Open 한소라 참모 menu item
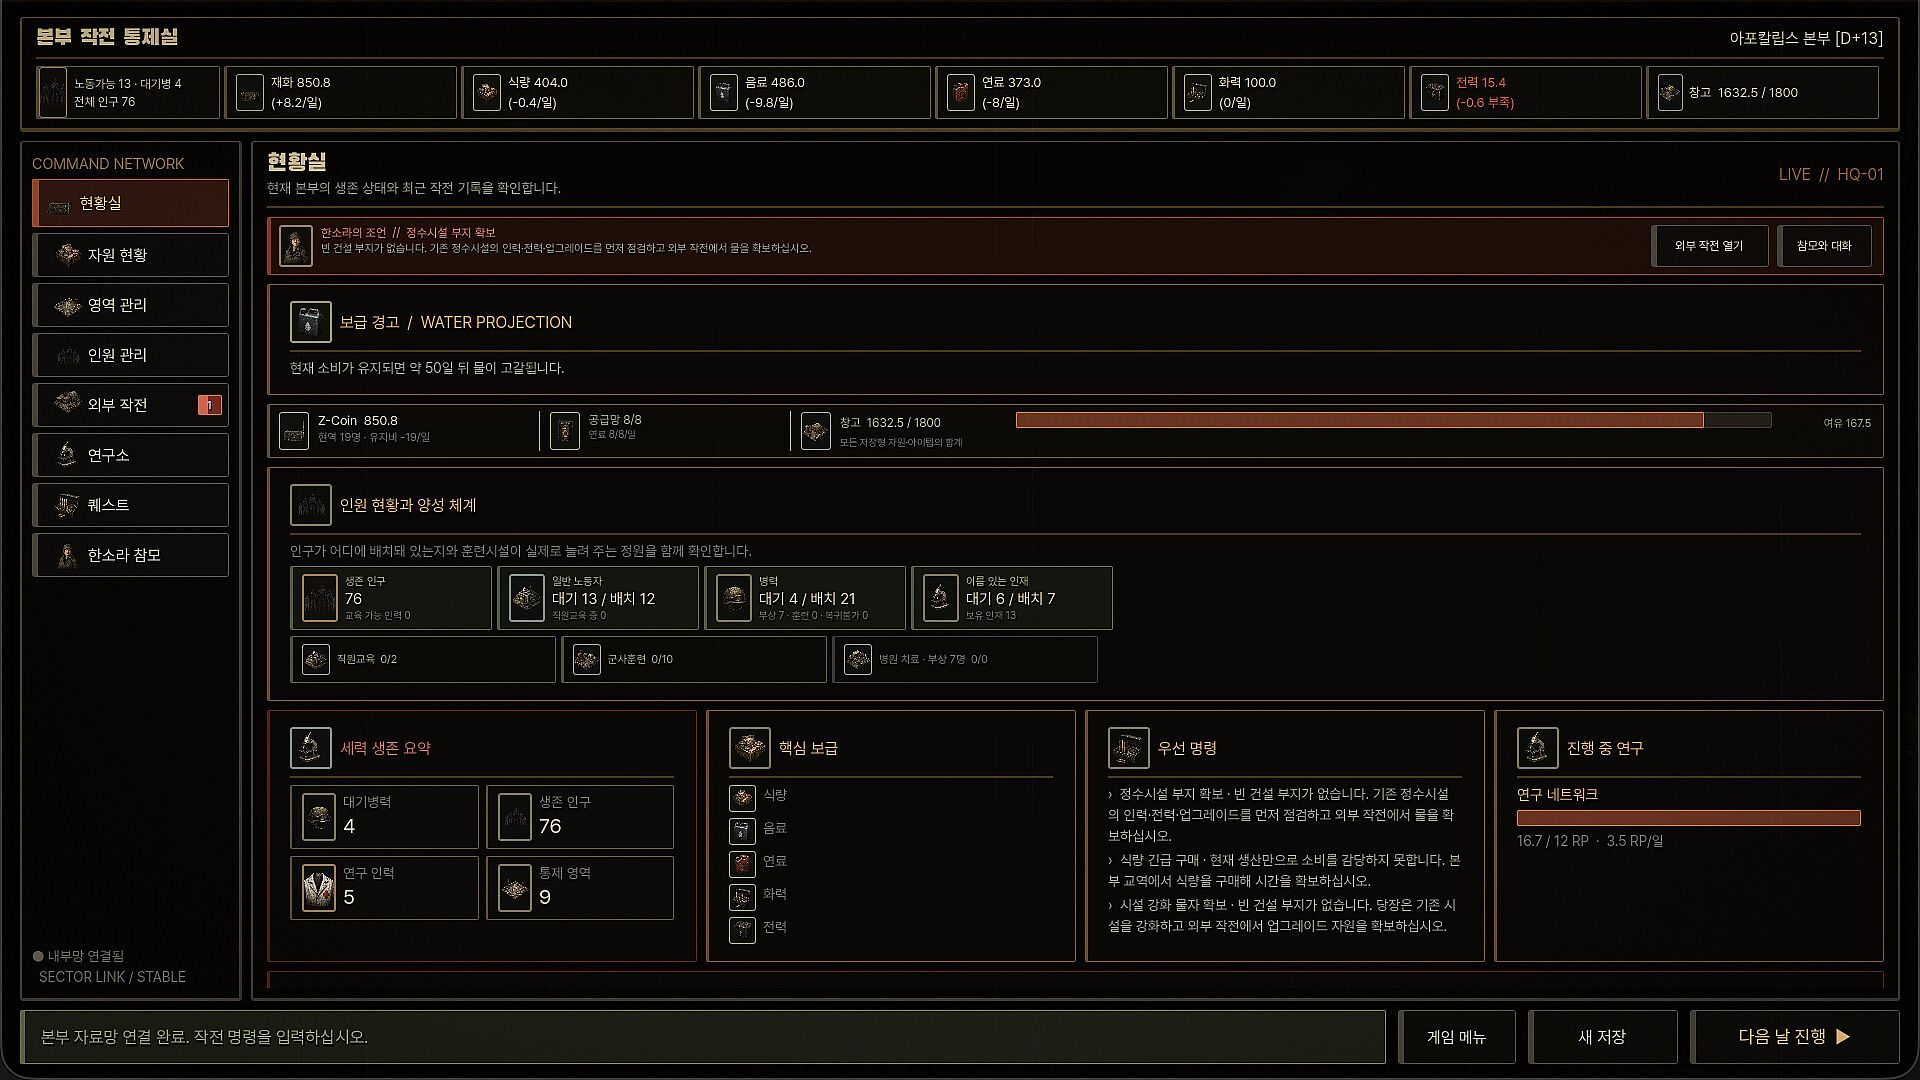The image size is (1920, 1080). pos(130,555)
